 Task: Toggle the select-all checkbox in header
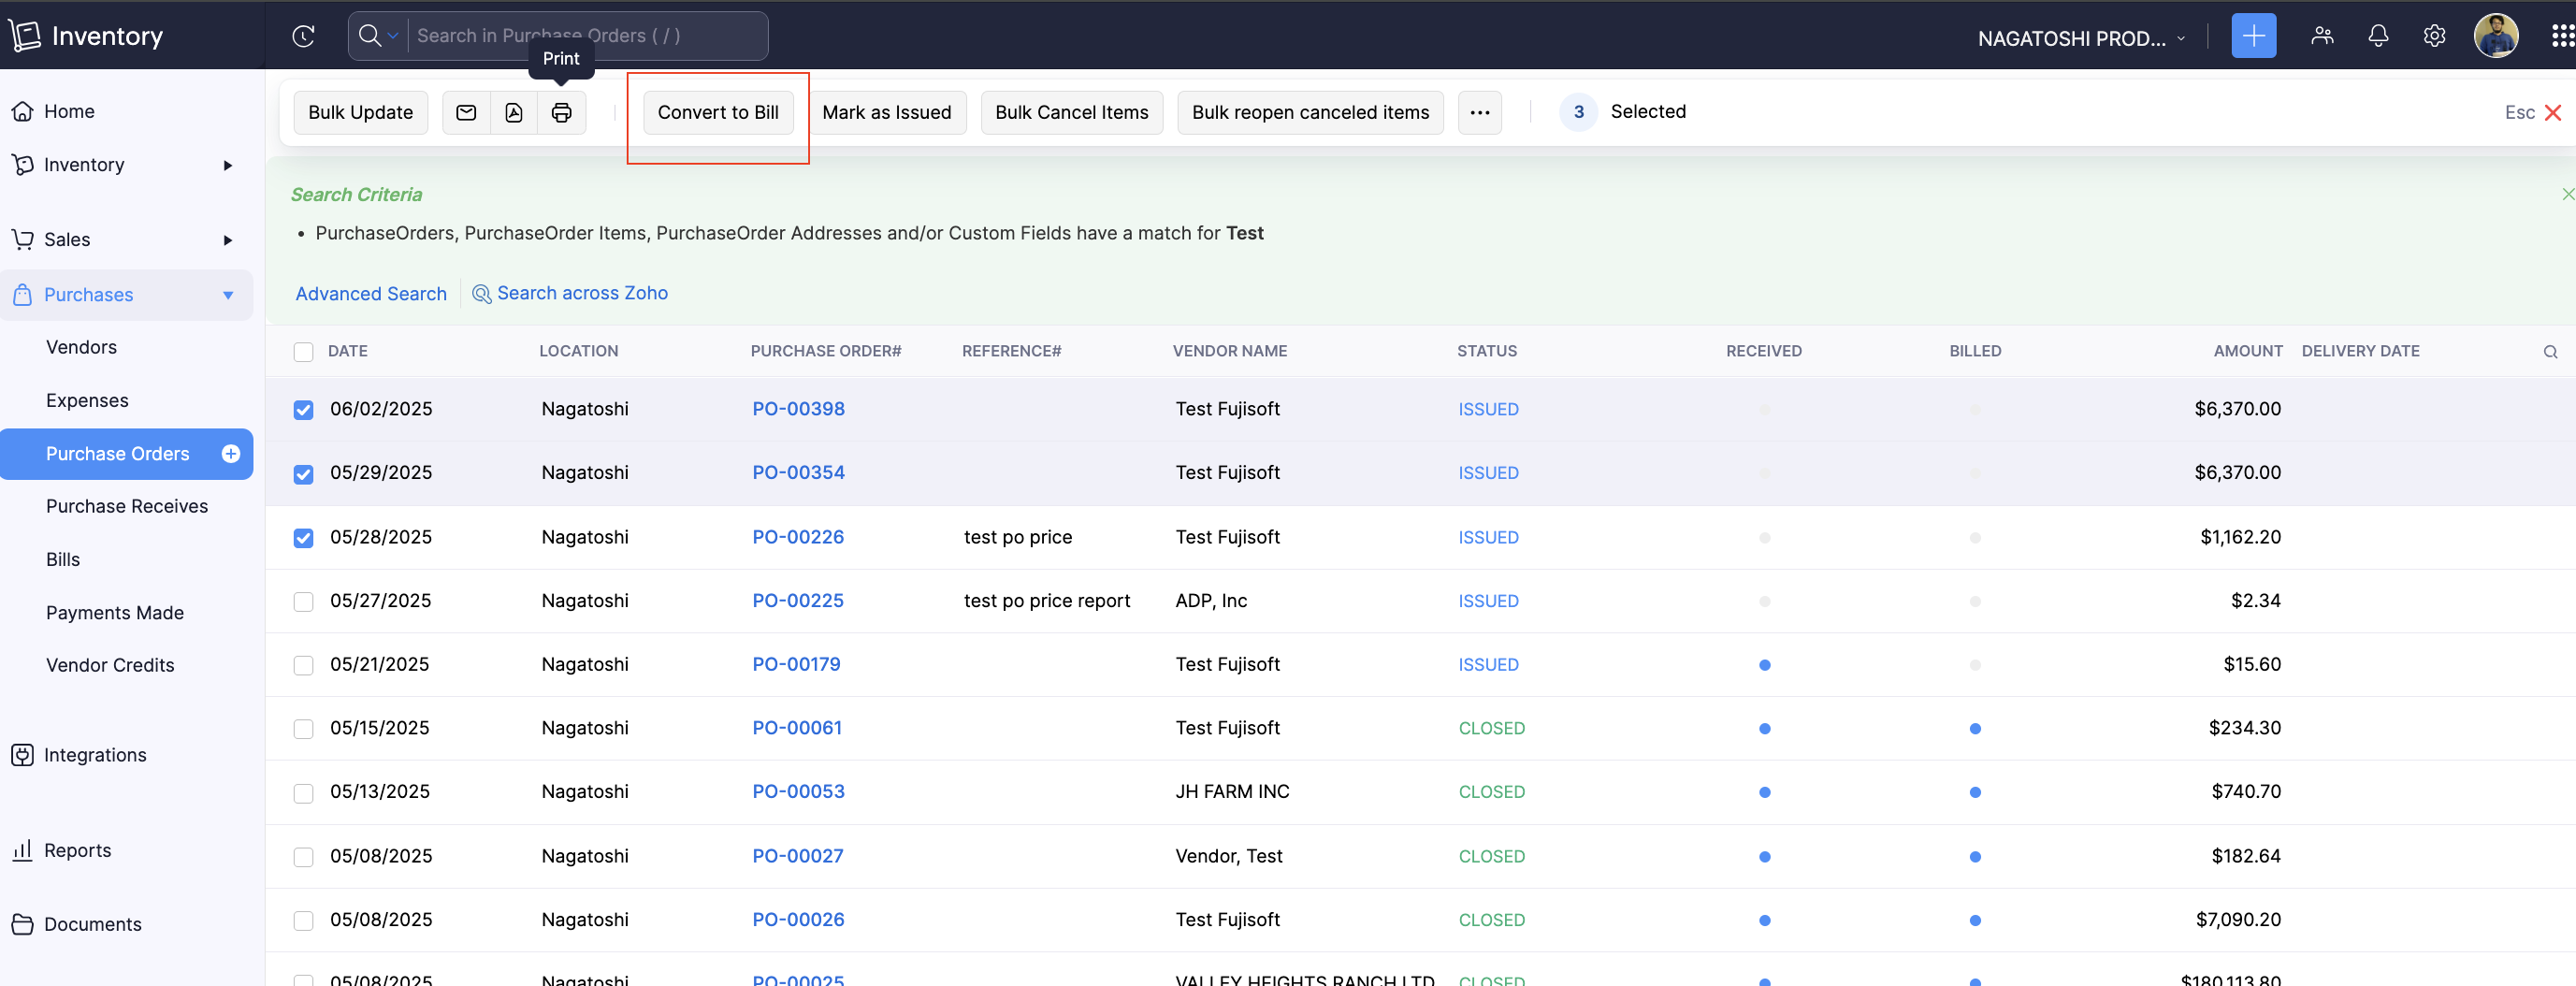coord(303,352)
